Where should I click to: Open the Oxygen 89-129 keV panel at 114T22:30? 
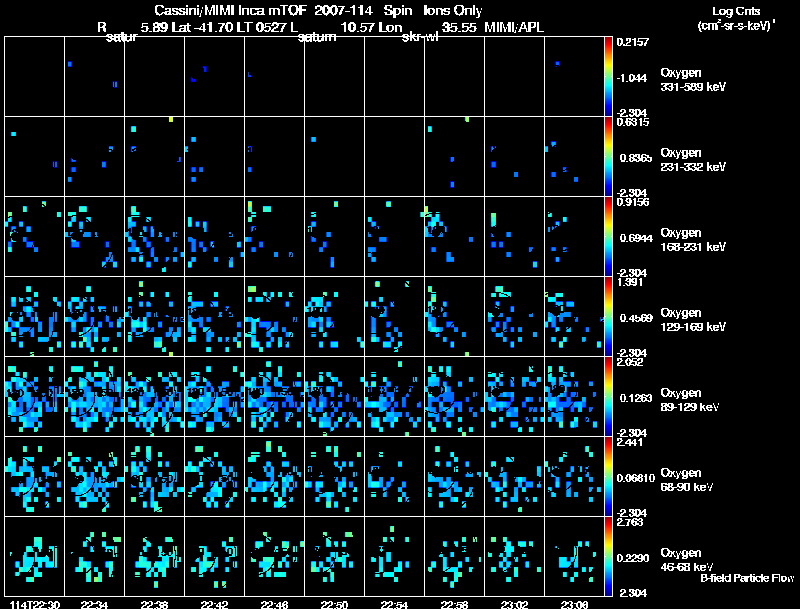pos(35,396)
